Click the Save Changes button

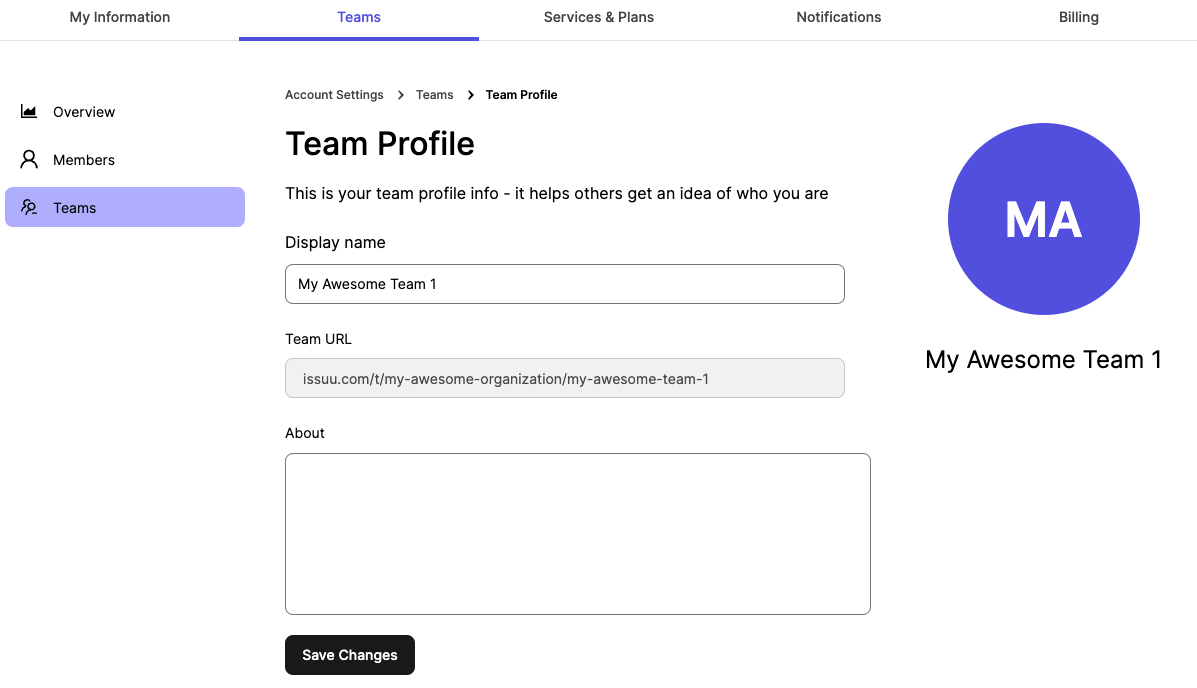pos(349,654)
